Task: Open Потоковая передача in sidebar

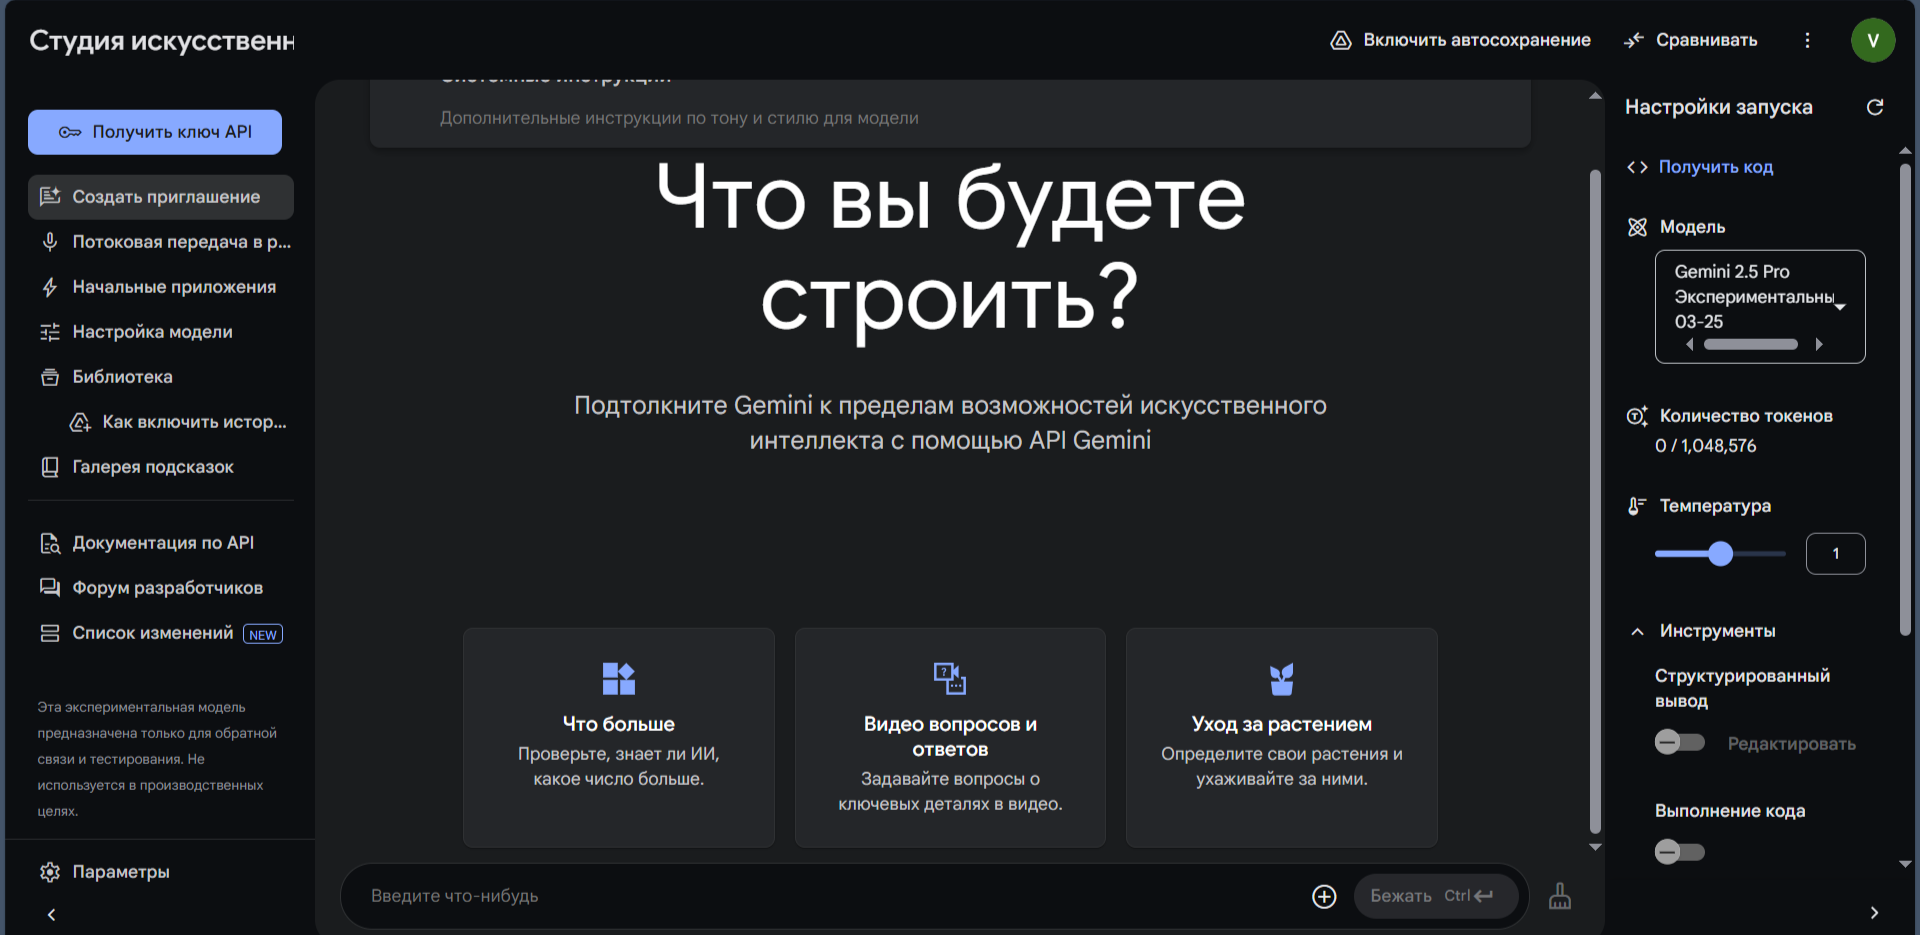Action: (x=161, y=242)
